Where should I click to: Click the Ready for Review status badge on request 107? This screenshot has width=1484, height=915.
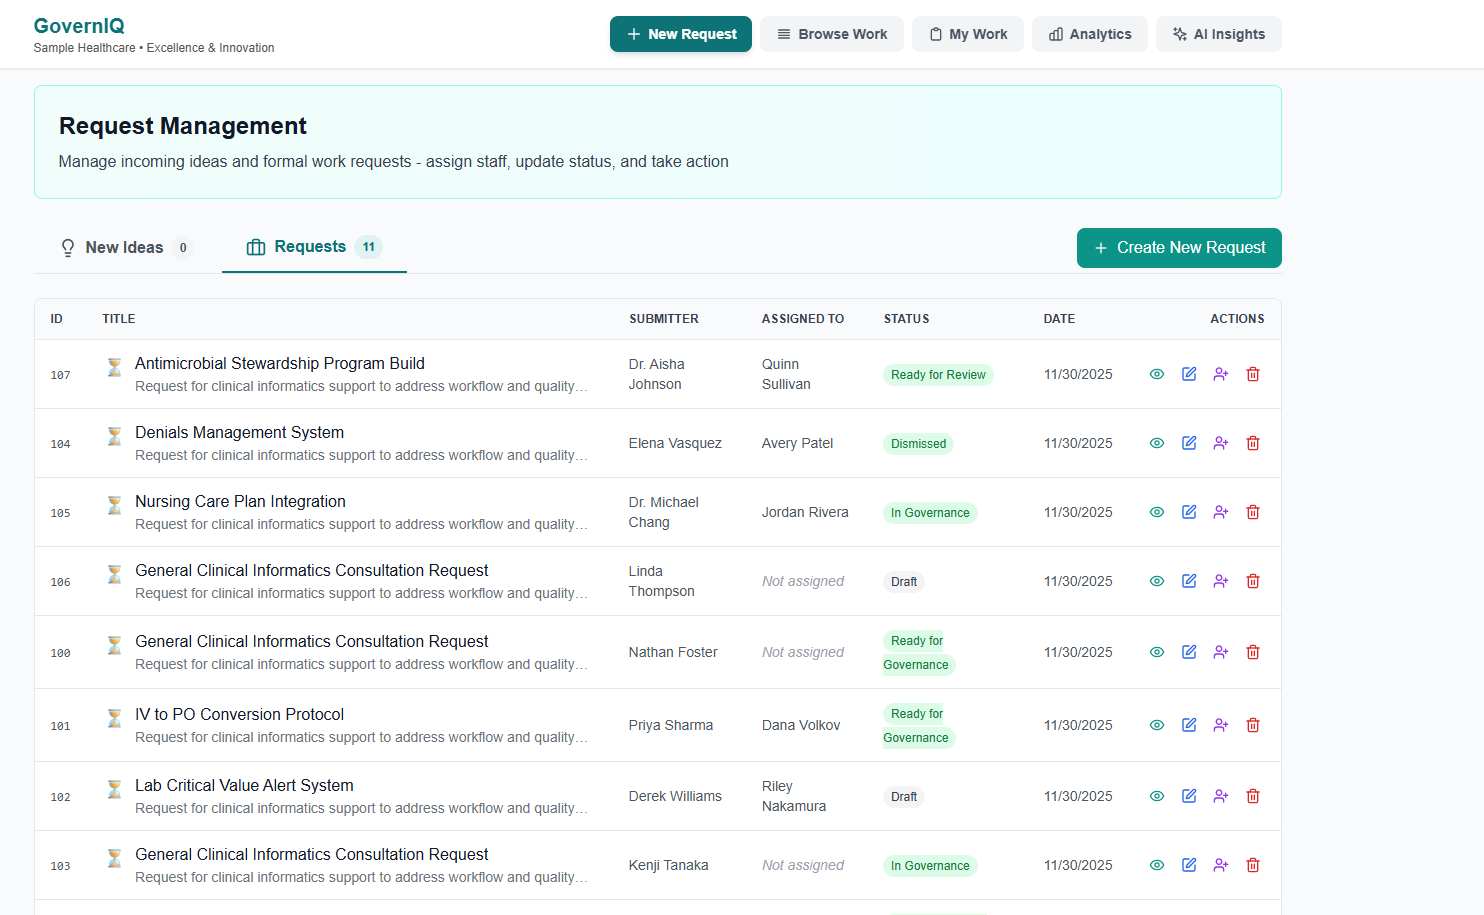tap(938, 374)
